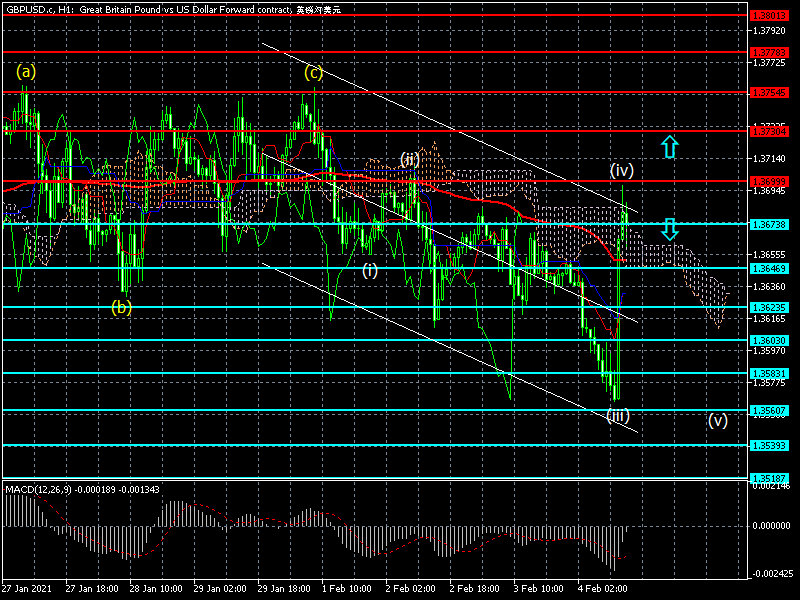This screenshot has width=800, height=600.
Task: Click the white (i) wave label
Action: pyautogui.click(x=370, y=270)
